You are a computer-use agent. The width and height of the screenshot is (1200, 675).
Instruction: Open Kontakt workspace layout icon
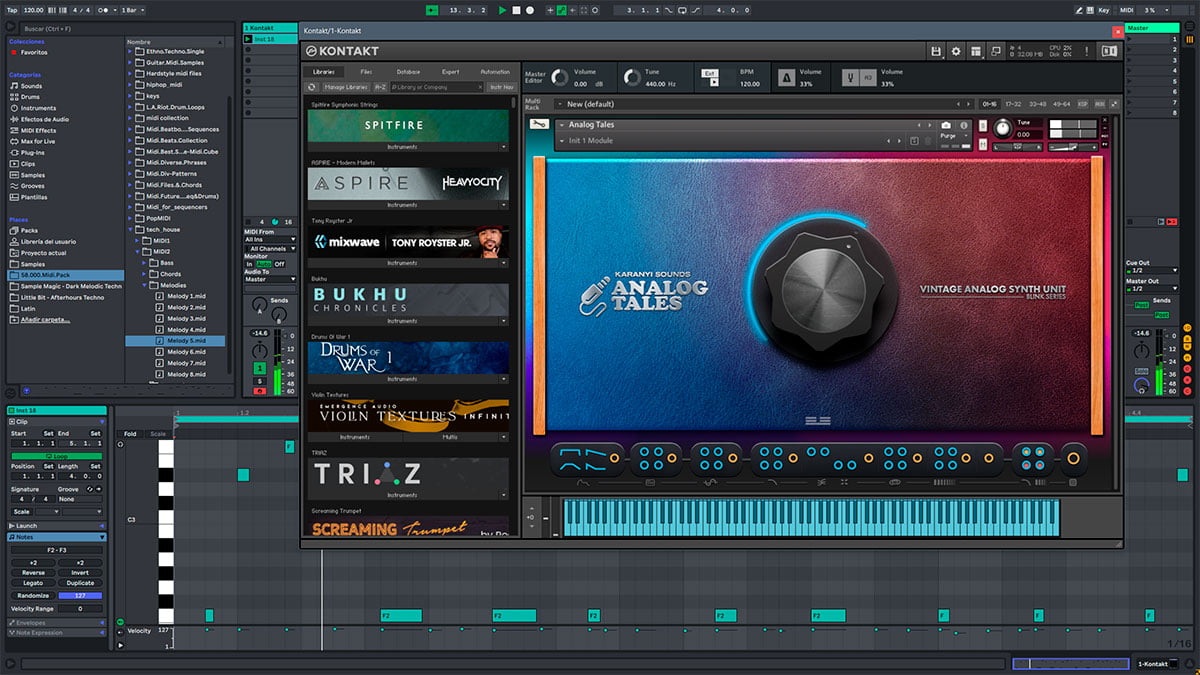976,51
